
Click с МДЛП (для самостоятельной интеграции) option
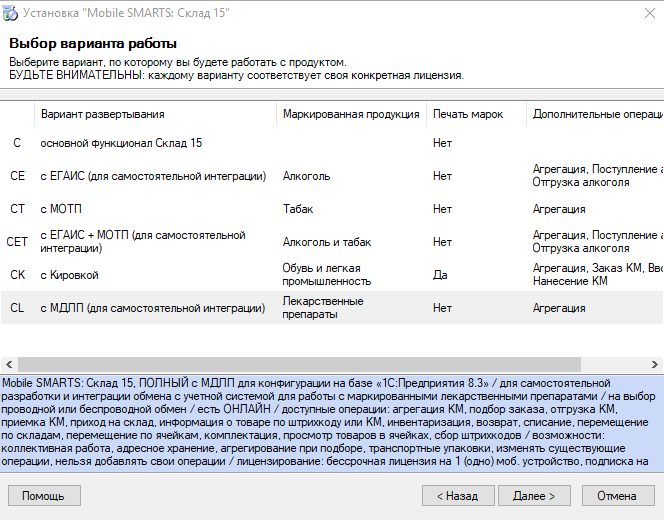153,308
